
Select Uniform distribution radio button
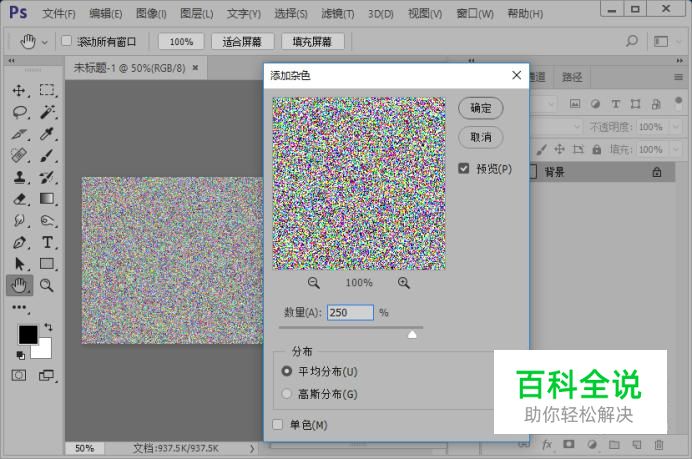(x=286, y=371)
